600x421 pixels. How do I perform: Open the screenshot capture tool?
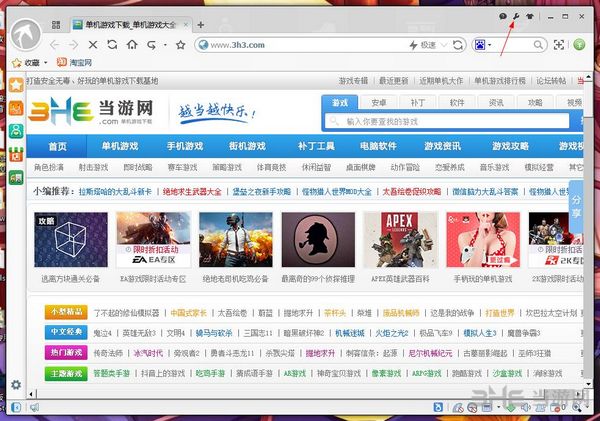click(559, 45)
